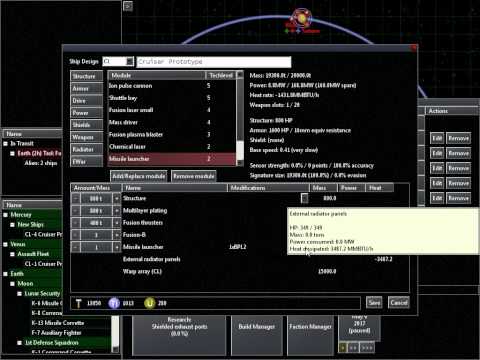Image resolution: width=480 pixels, height=360 pixels.
Task: Click the yellow U uranium resource icon
Action: [x=149, y=303]
